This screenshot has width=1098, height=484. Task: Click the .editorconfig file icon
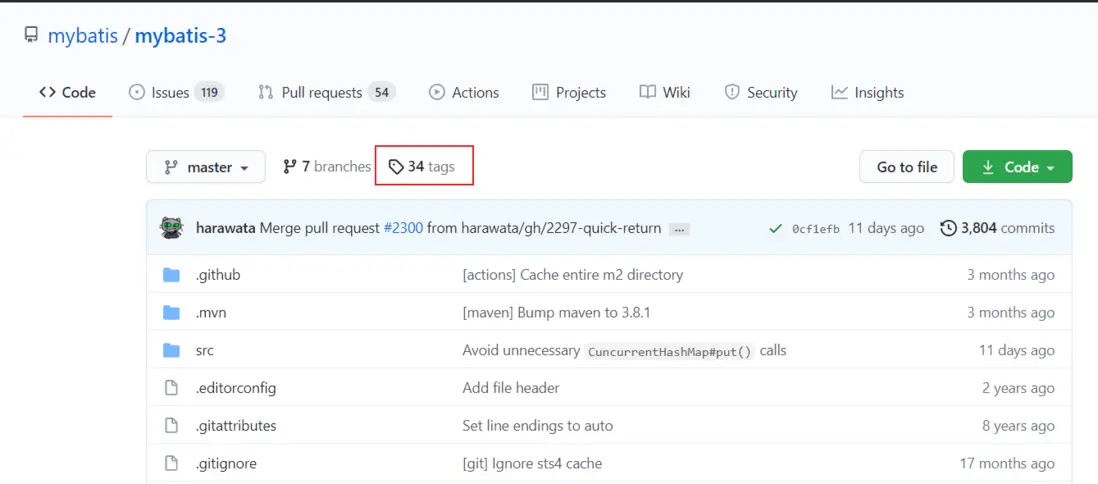click(x=171, y=388)
